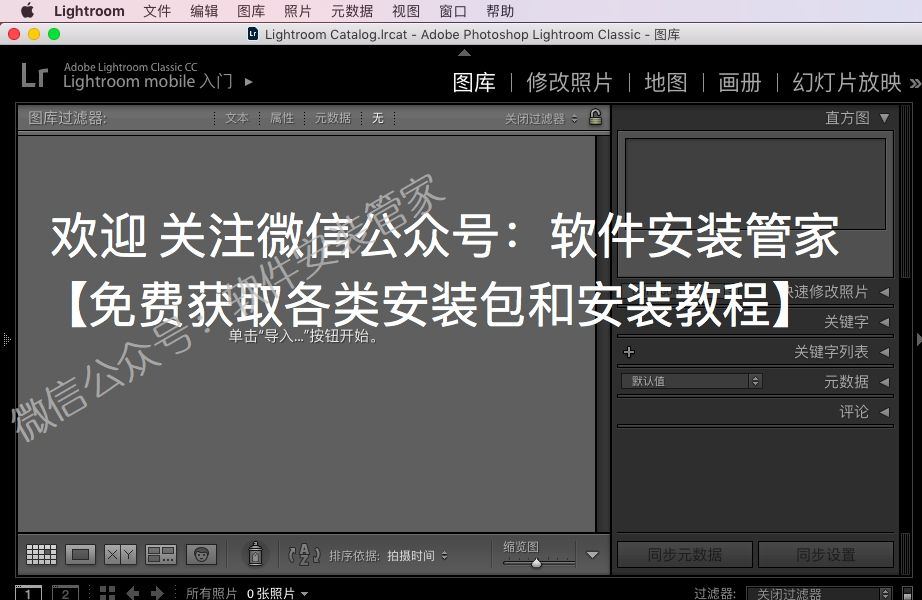Open 视图 menu
Screen dimensions: 922x600
tap(406, 11)
